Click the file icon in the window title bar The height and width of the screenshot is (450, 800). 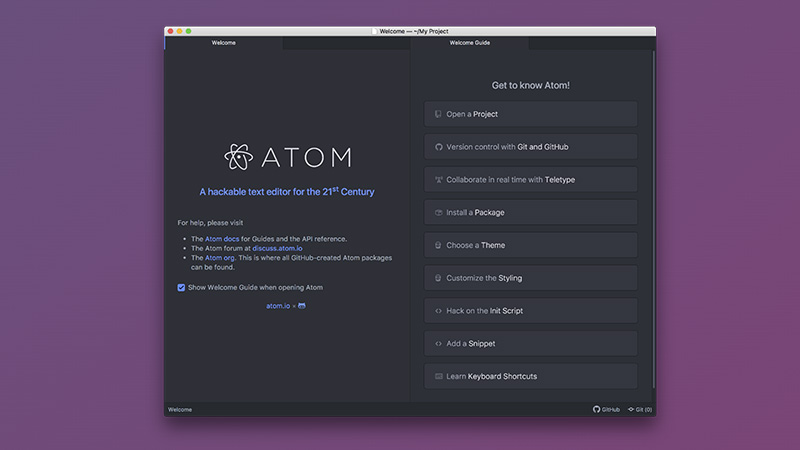[x=374, y=31]
